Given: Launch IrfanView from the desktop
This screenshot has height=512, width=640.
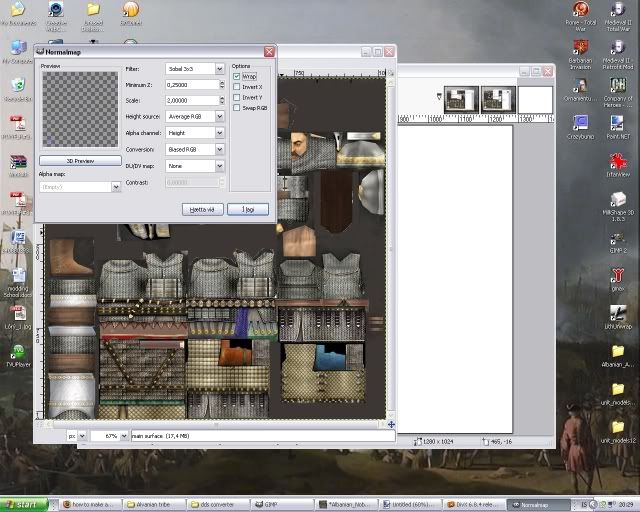Looking at the screenshot, I should 618,163.
